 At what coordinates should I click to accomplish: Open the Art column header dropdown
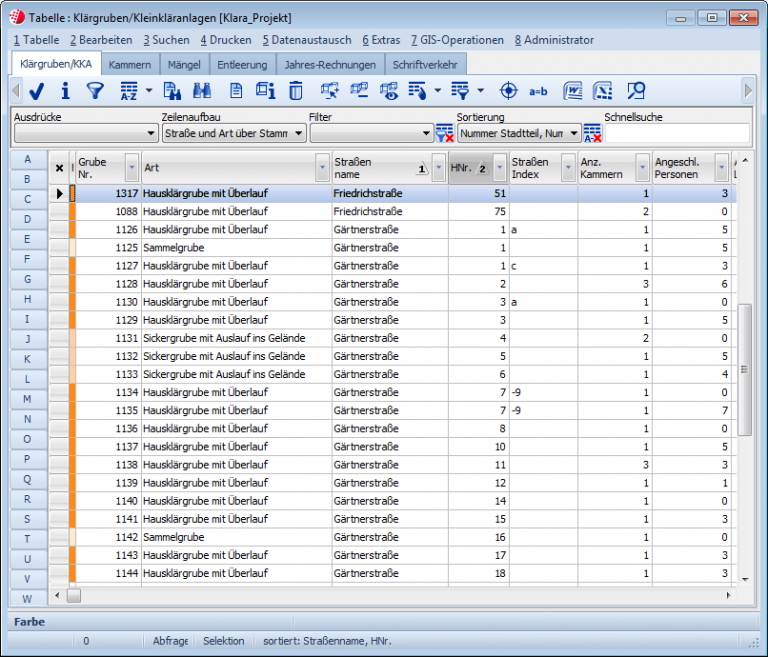pyautogui.click(x=322, y=167)
